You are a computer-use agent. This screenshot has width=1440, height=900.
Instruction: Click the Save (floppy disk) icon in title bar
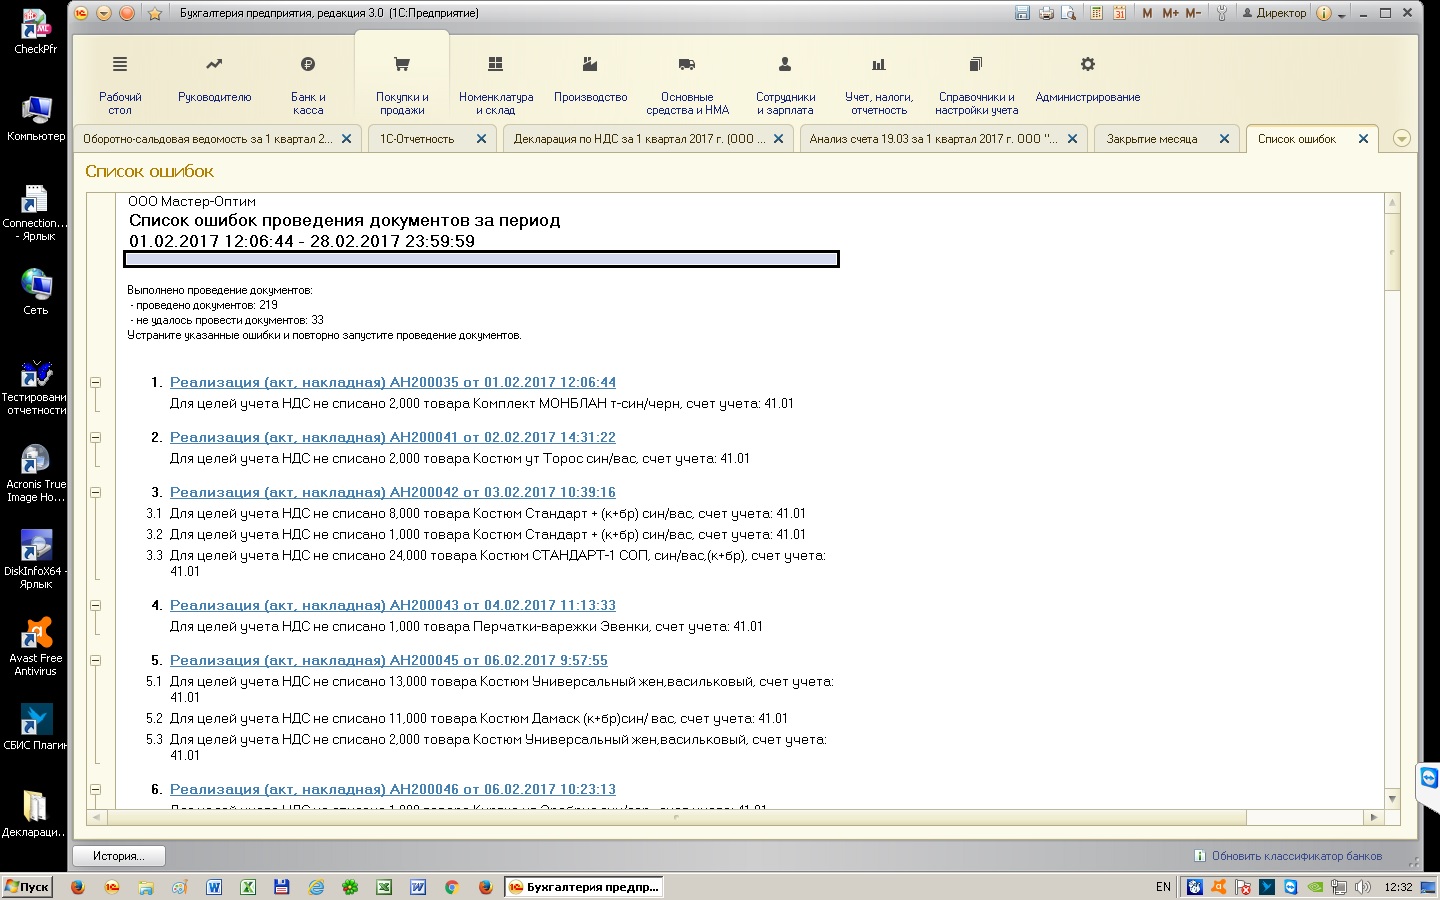[1022, 13]
